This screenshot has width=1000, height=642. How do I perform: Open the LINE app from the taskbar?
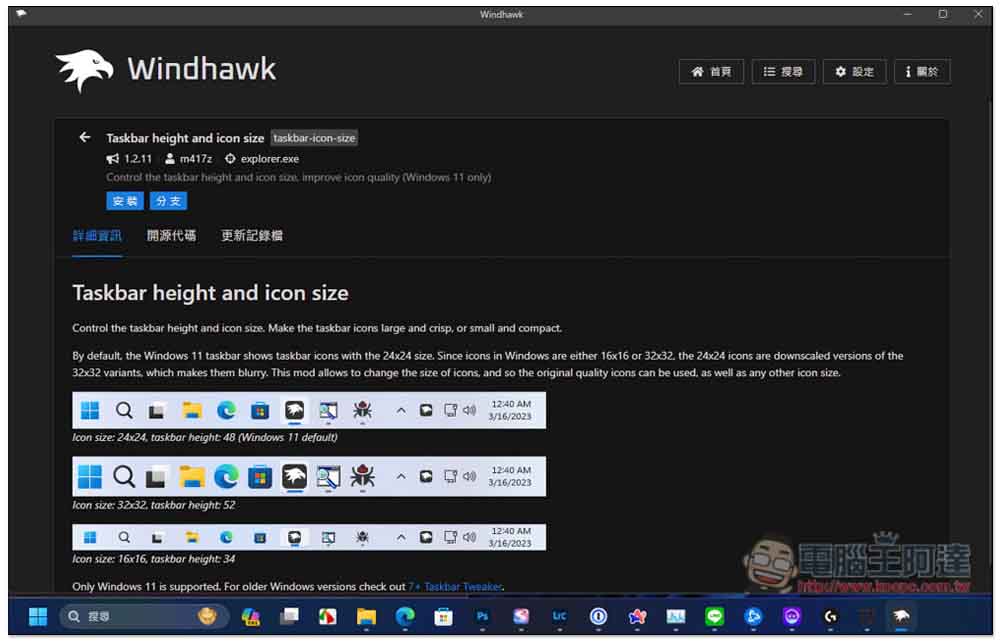(714, 616)
